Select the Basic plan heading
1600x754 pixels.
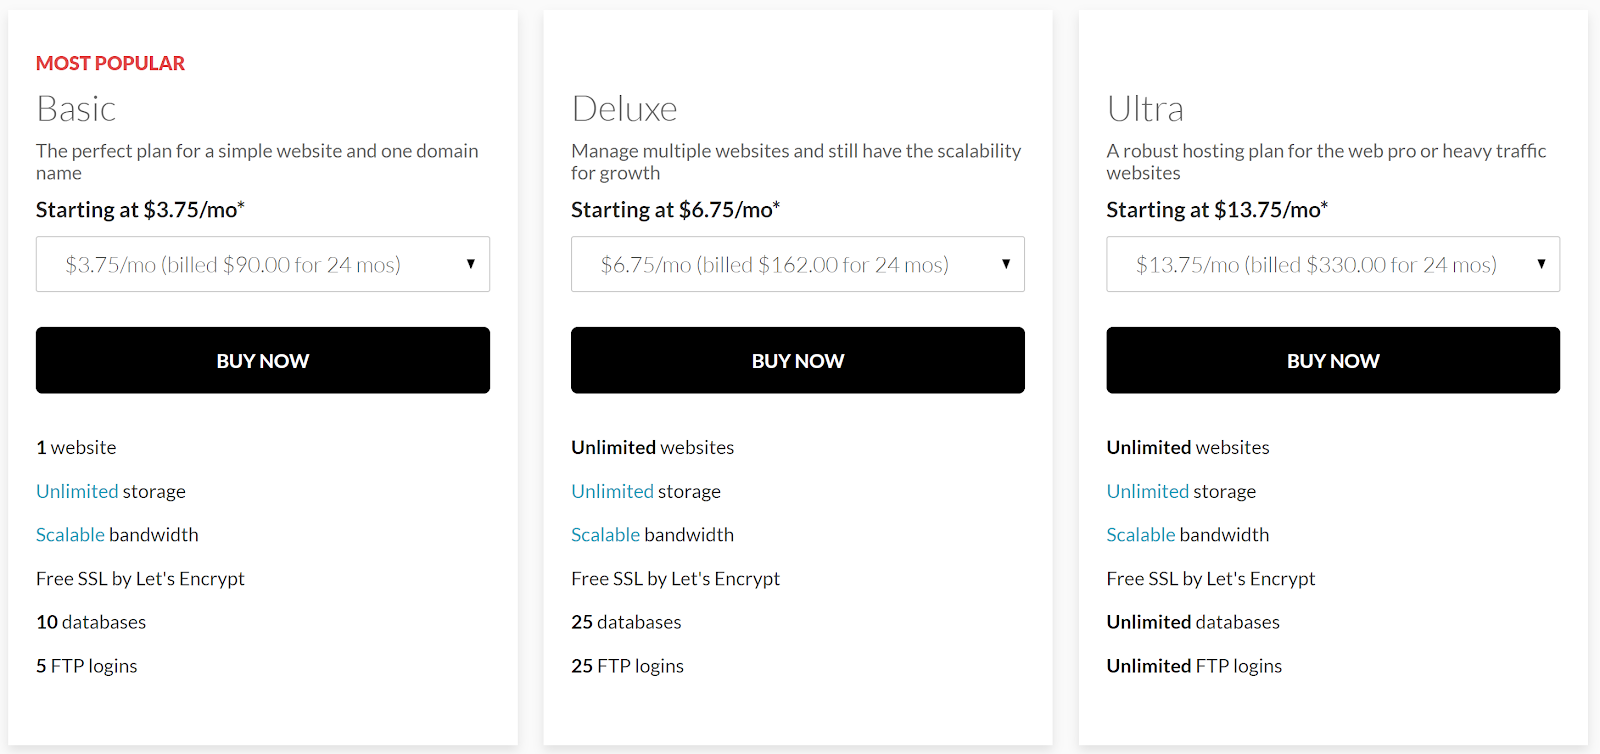coord(76,108)
